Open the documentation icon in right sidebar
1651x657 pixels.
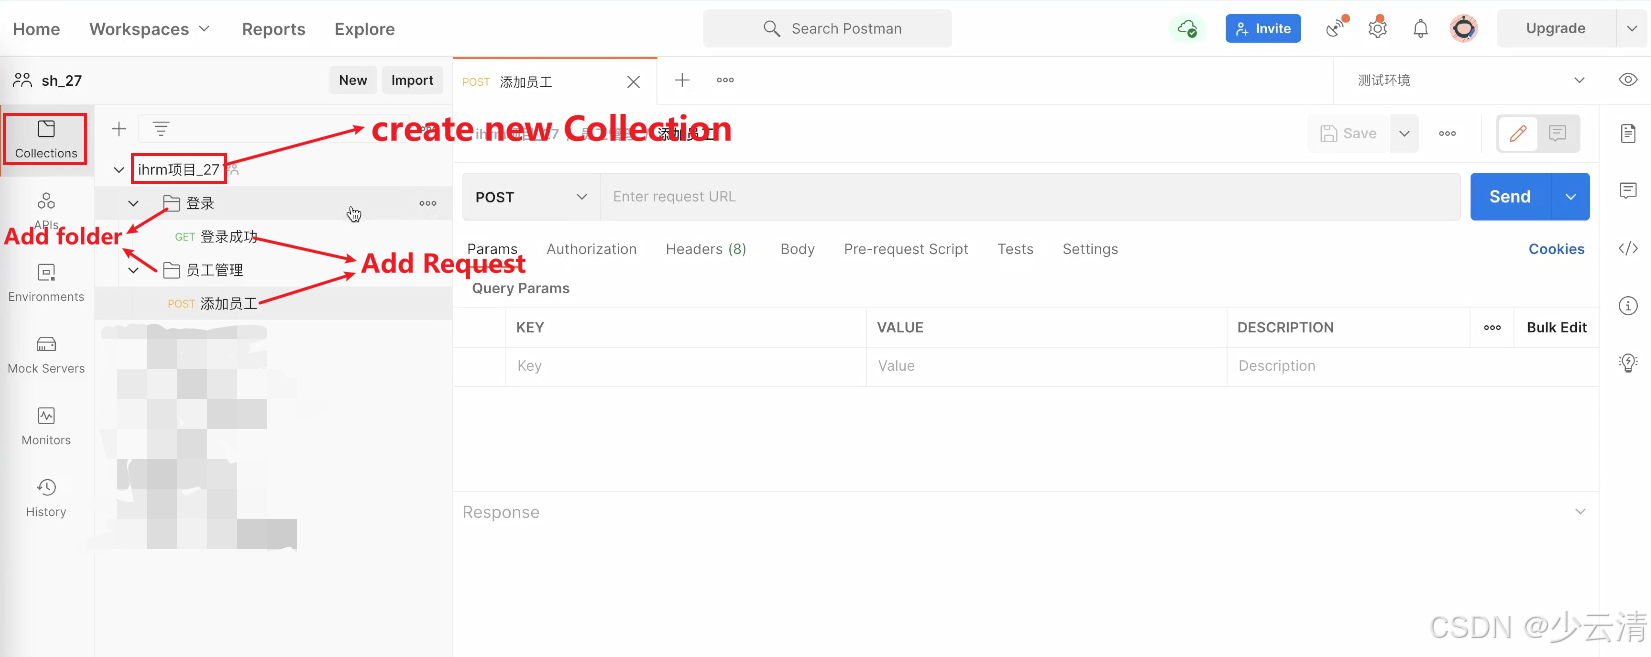(x=1628, y=133)
